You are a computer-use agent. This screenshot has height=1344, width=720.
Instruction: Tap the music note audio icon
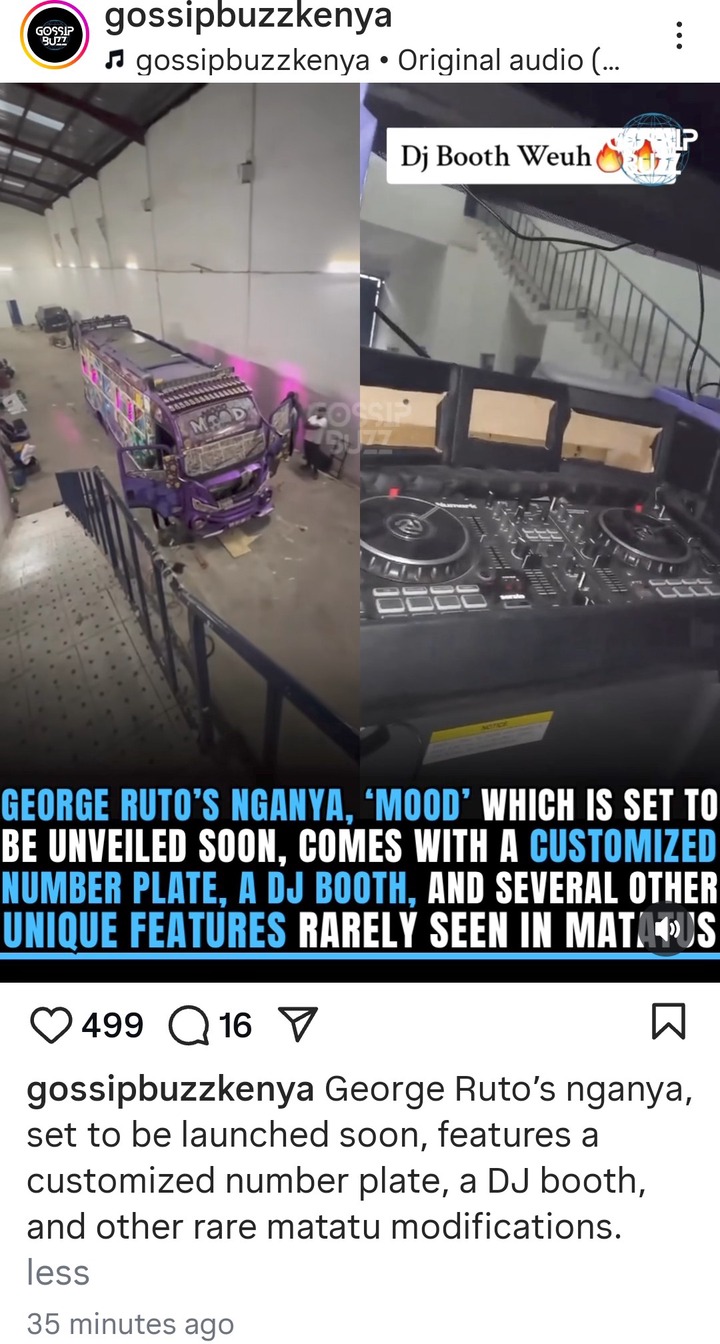coord(114,61)
